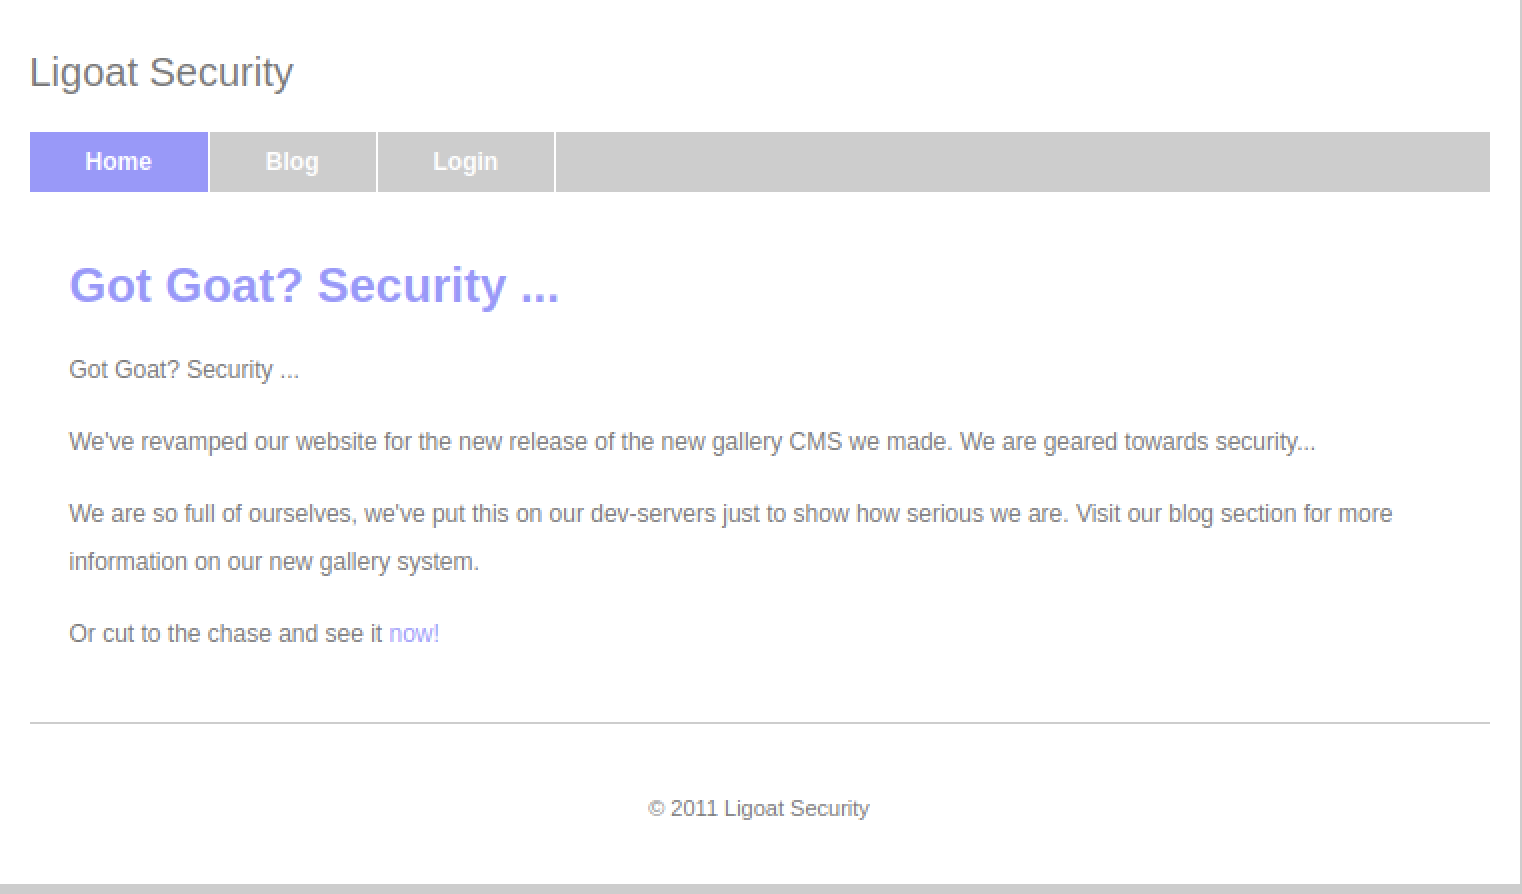Click "information on our new gallery system." line
This screenshot has height=894, width=1522.
pyautogui.click(x=274, y=562)
